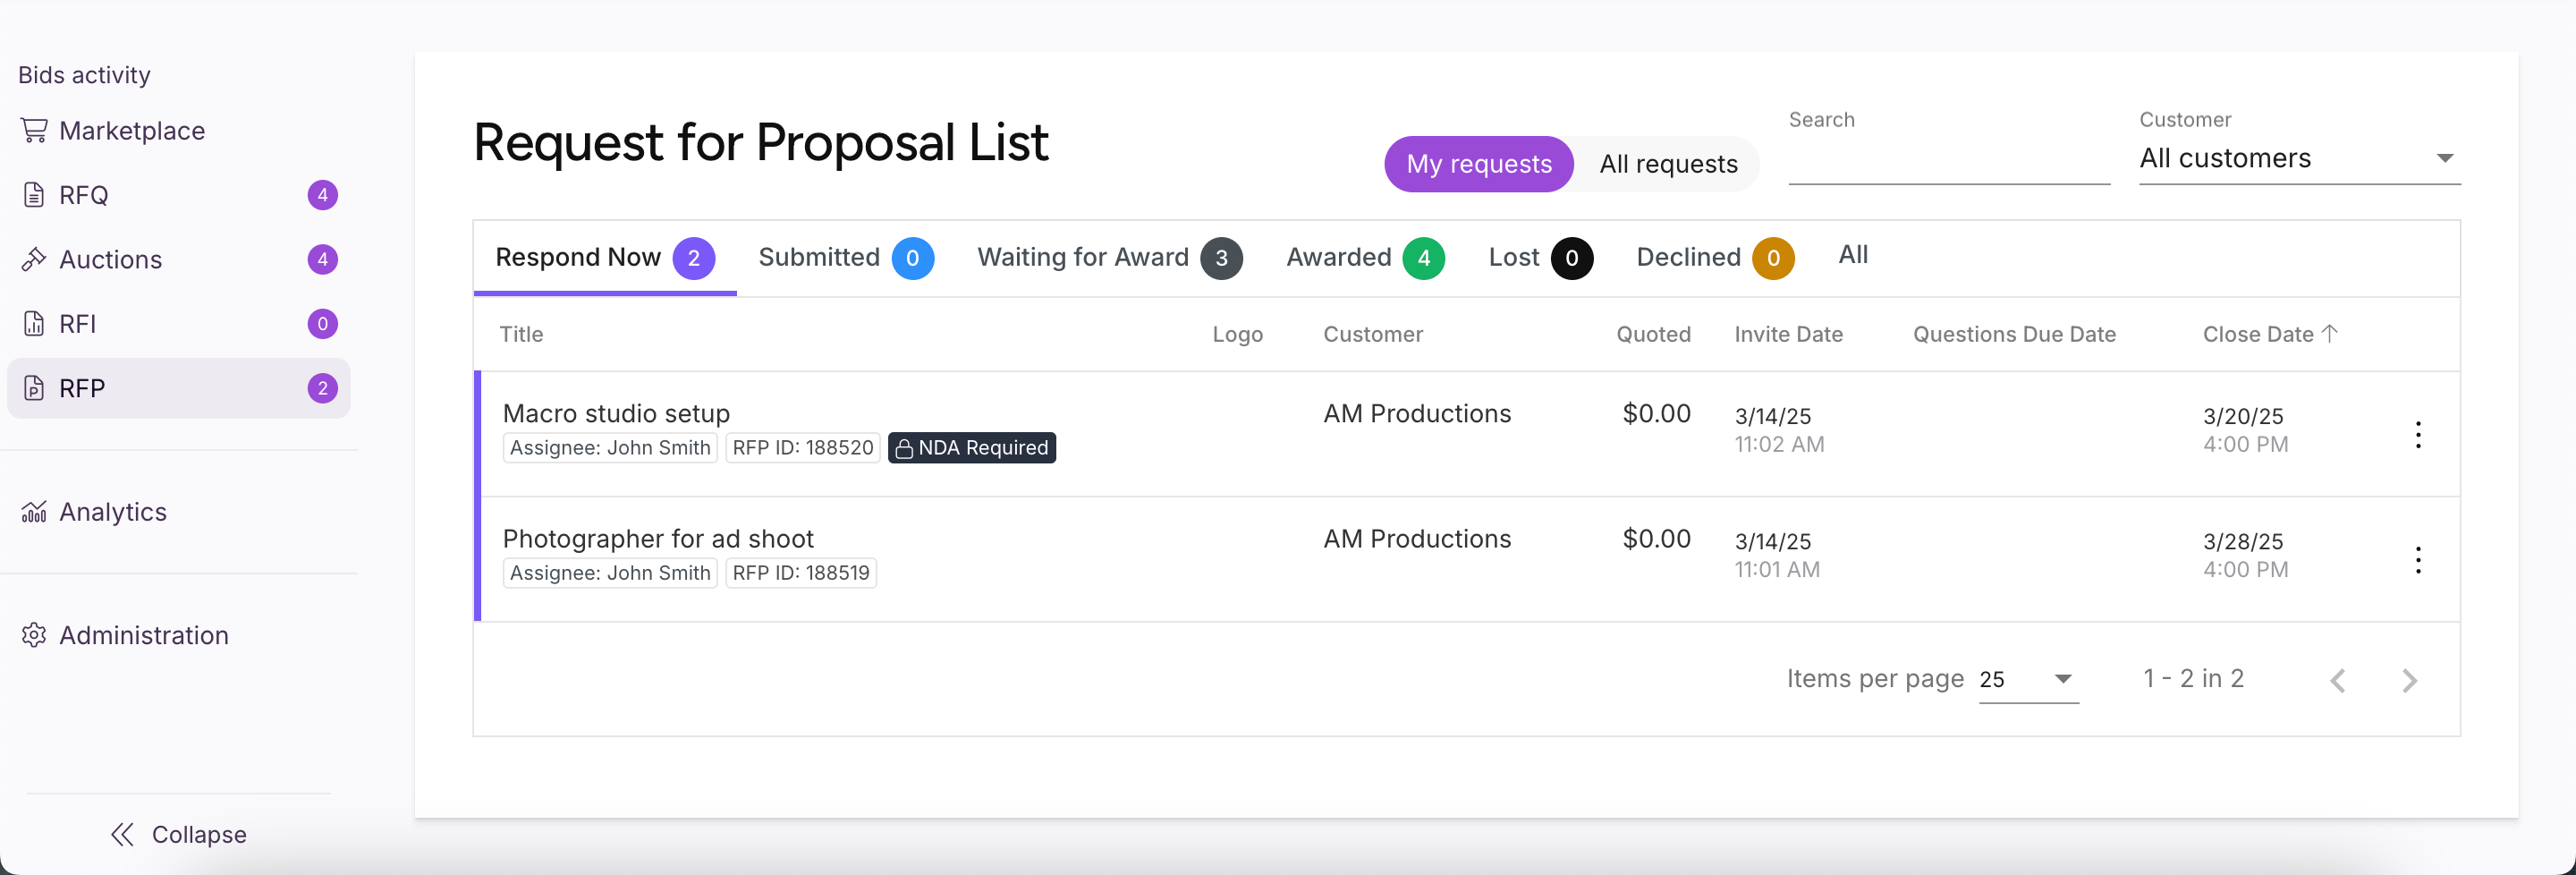This screenshot has height=875, width=2576.
Task: Click NDA Required badge
Action: click(972, 448)
